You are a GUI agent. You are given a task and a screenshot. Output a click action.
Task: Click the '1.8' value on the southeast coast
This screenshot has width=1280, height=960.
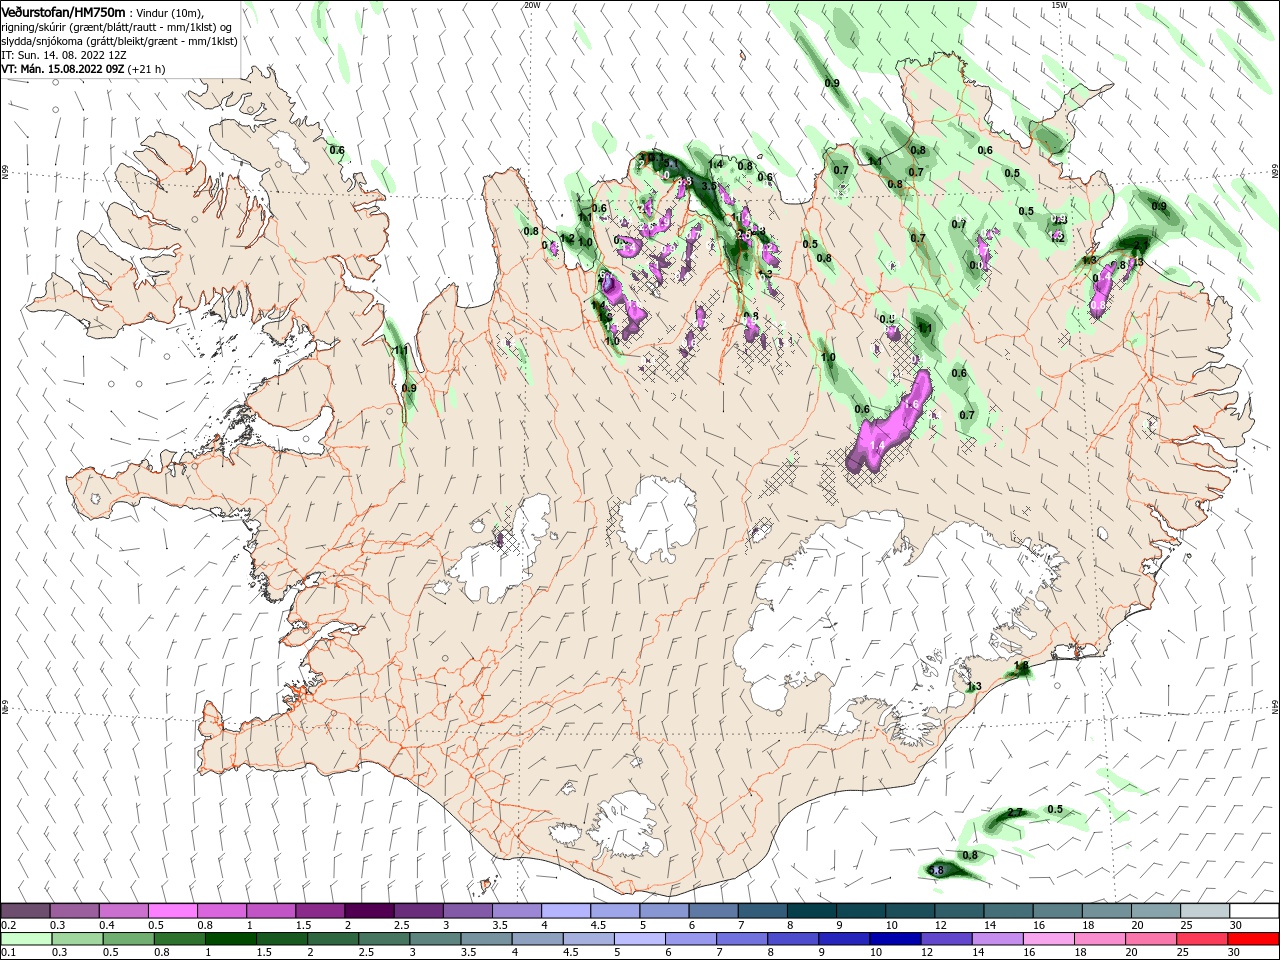point(1021,665)
